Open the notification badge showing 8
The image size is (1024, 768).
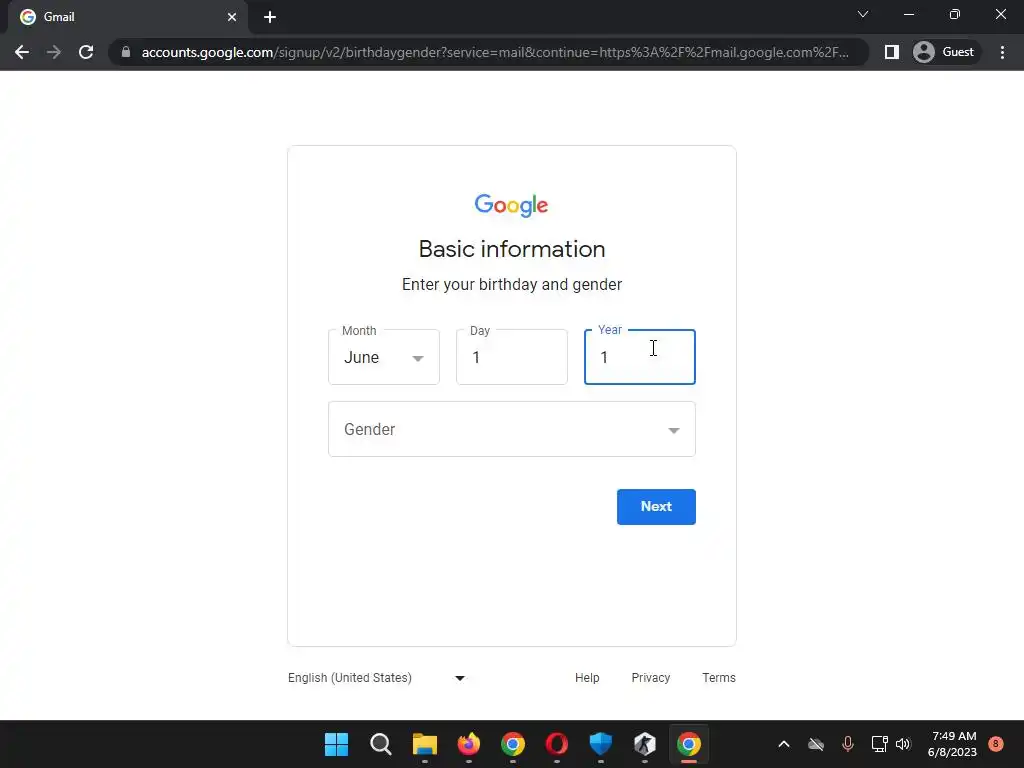(x=995, y=744)
